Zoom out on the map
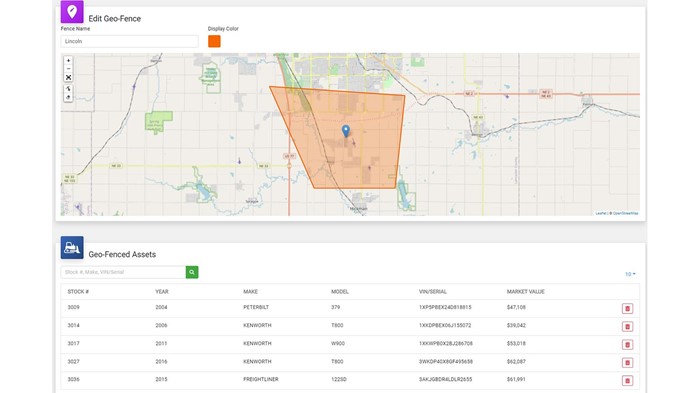This screenshot has height=393, width=700. pos(68,69)
